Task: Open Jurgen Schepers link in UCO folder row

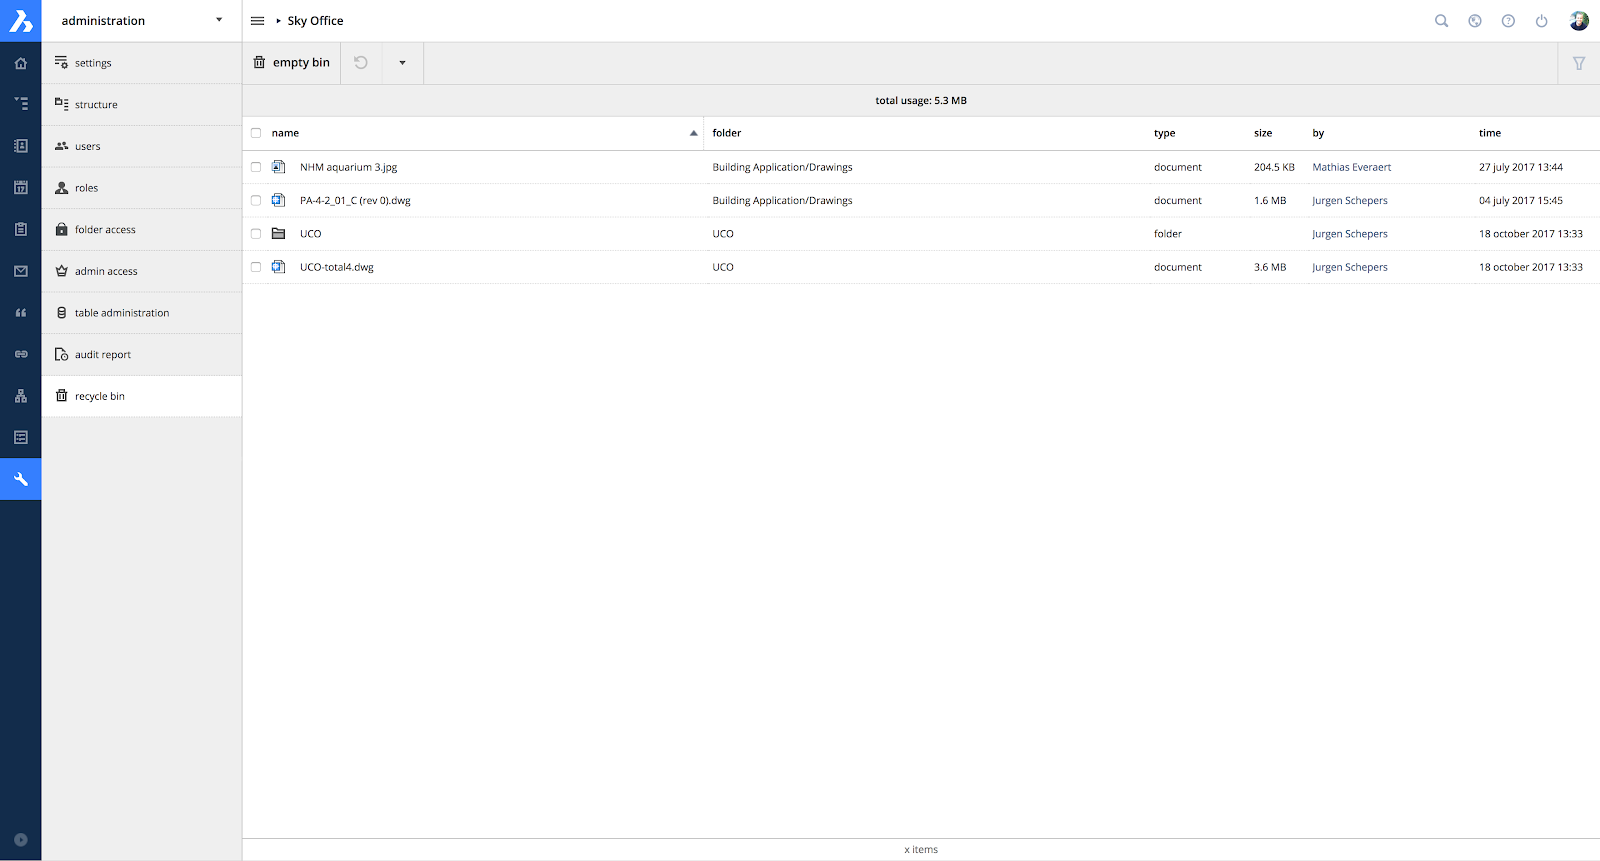Action: (1349, 234)
